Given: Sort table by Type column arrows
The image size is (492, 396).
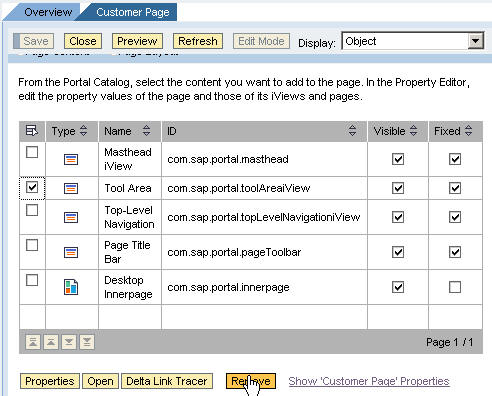Looking at the screenshot, I should pyautogui.click(x=84, y=131).
